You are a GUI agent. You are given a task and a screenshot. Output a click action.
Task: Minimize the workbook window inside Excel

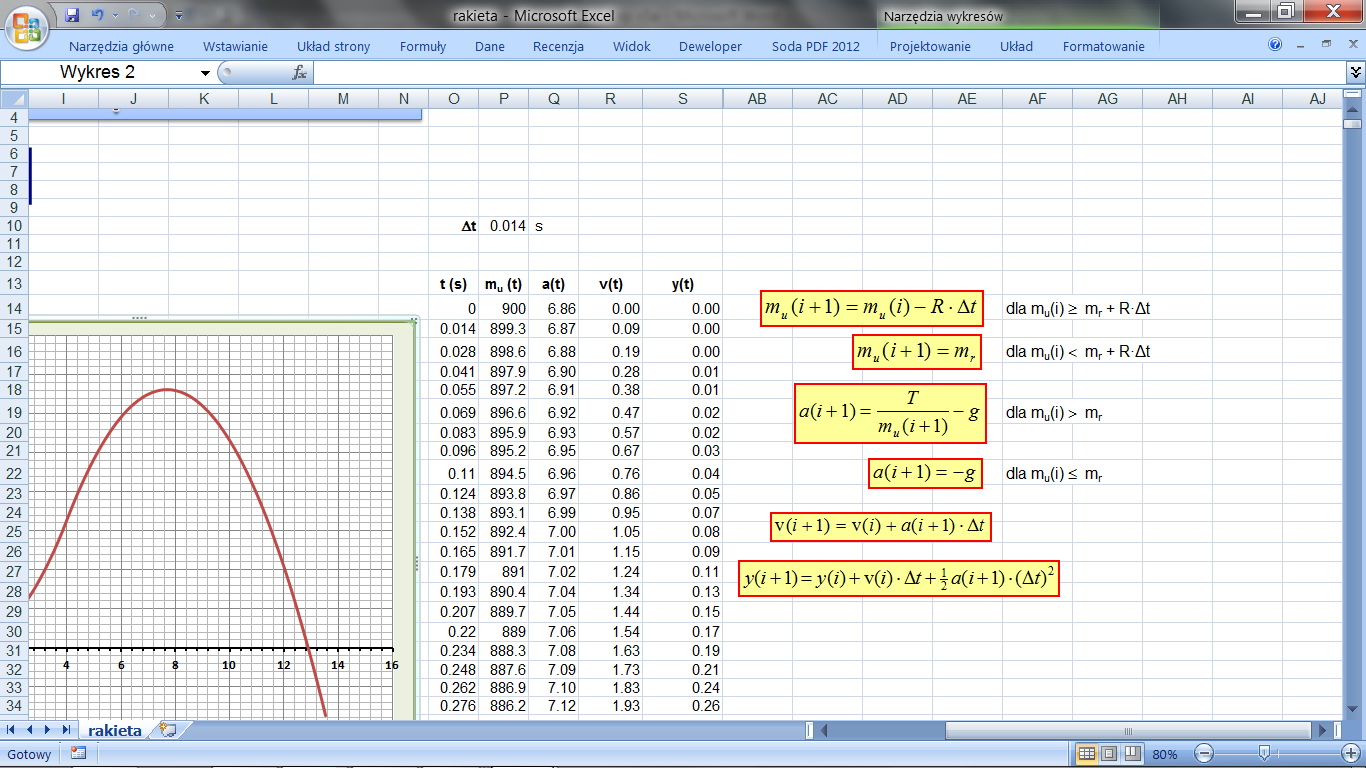(x=1299, y=45)
